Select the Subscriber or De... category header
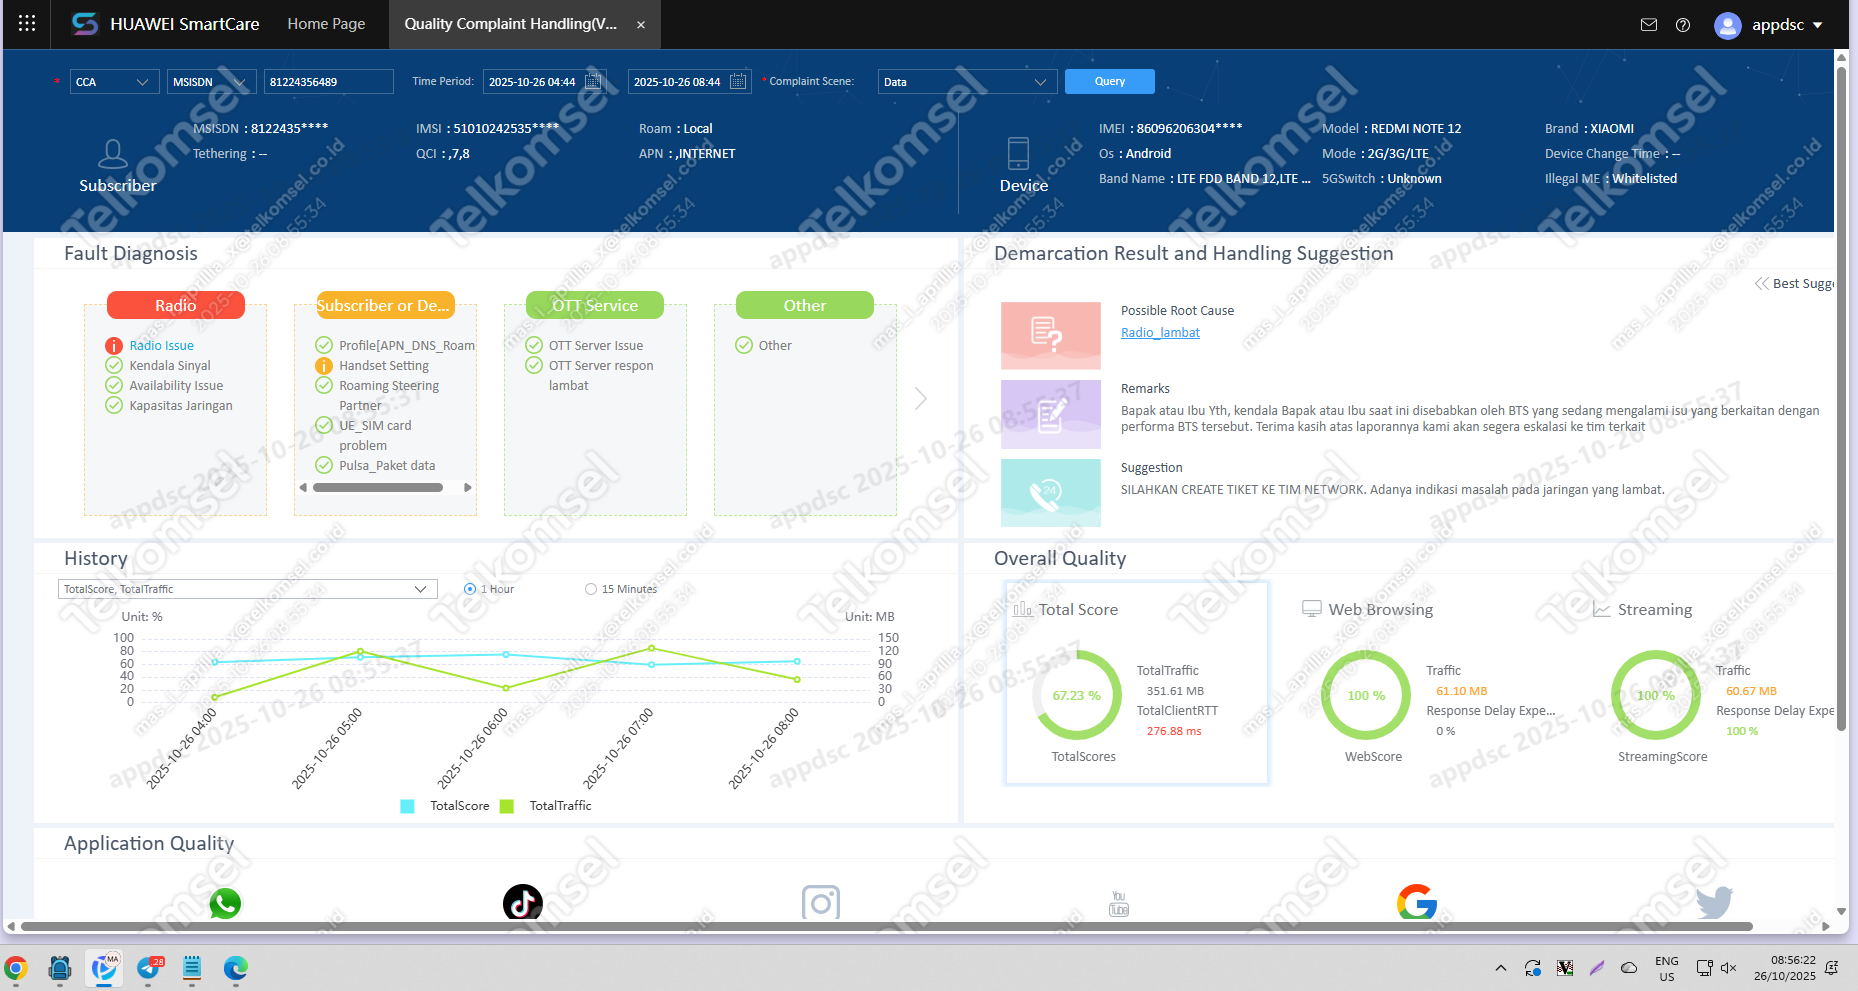This screenshot has width=1858, height=991. 385,305
